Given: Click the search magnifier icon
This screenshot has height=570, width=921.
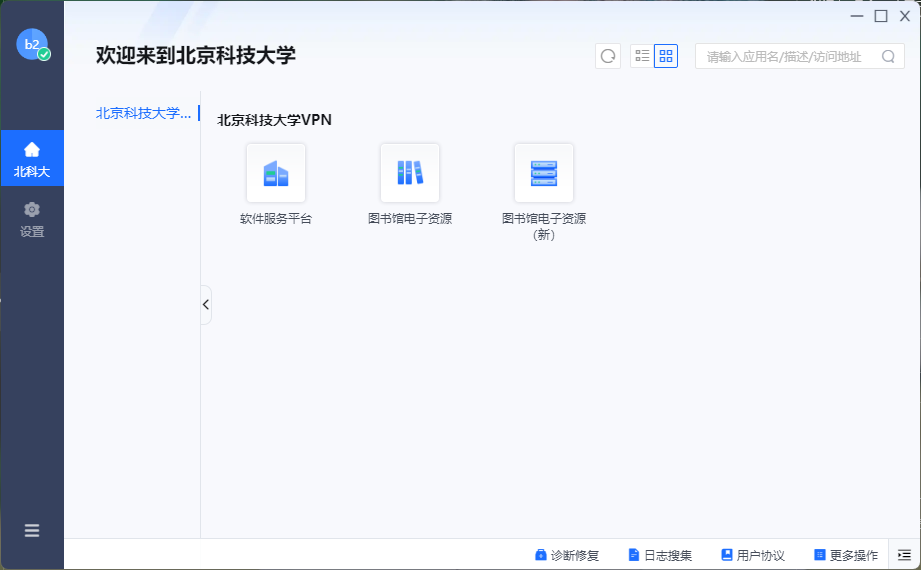Looking at the screenshot, I should [x=888, y=57].
